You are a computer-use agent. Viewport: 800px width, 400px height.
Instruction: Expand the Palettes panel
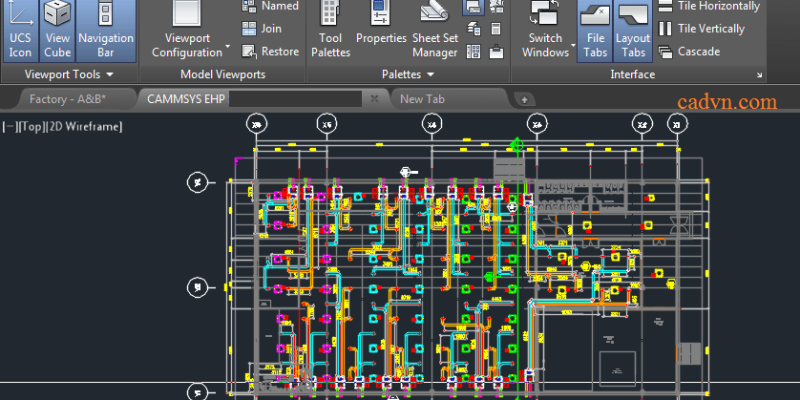point(408,74)
